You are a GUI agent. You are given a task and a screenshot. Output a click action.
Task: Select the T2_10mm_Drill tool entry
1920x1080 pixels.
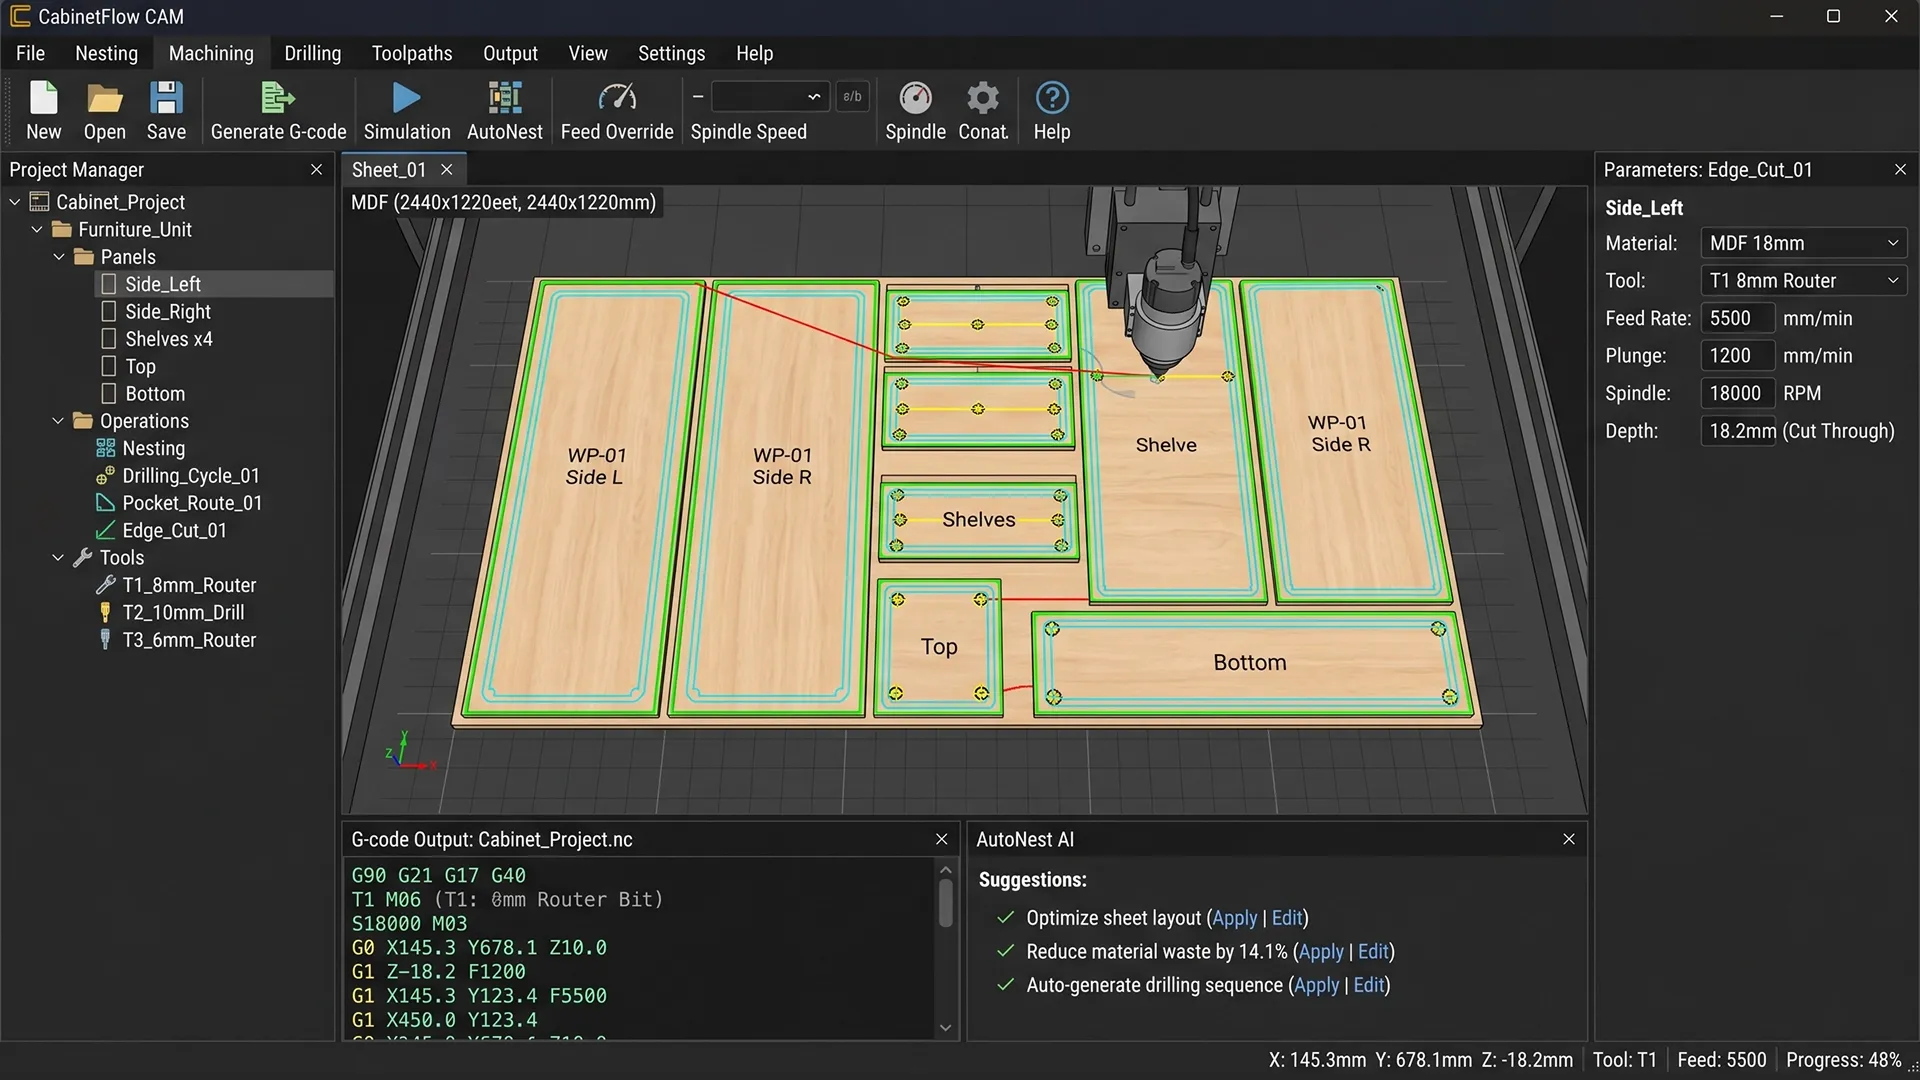click(183, 612)
